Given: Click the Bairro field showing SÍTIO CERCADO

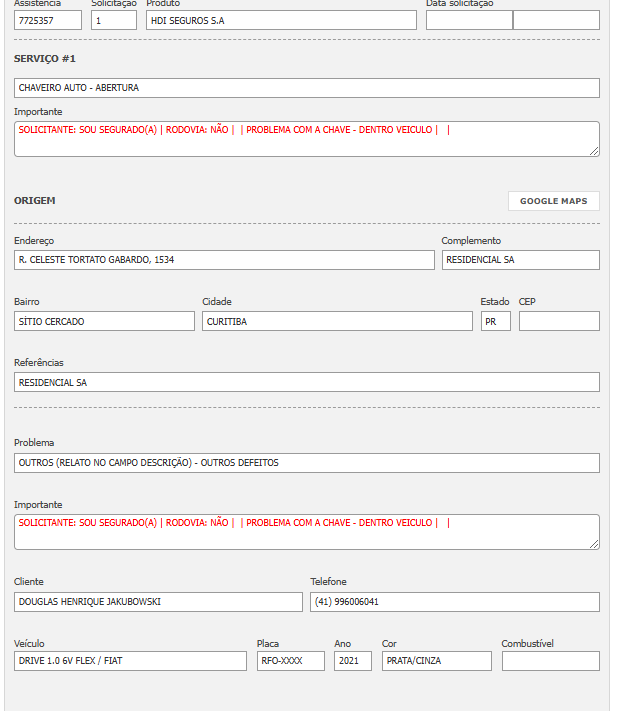Looking at the screenshot, I should (x=104, y=321).
